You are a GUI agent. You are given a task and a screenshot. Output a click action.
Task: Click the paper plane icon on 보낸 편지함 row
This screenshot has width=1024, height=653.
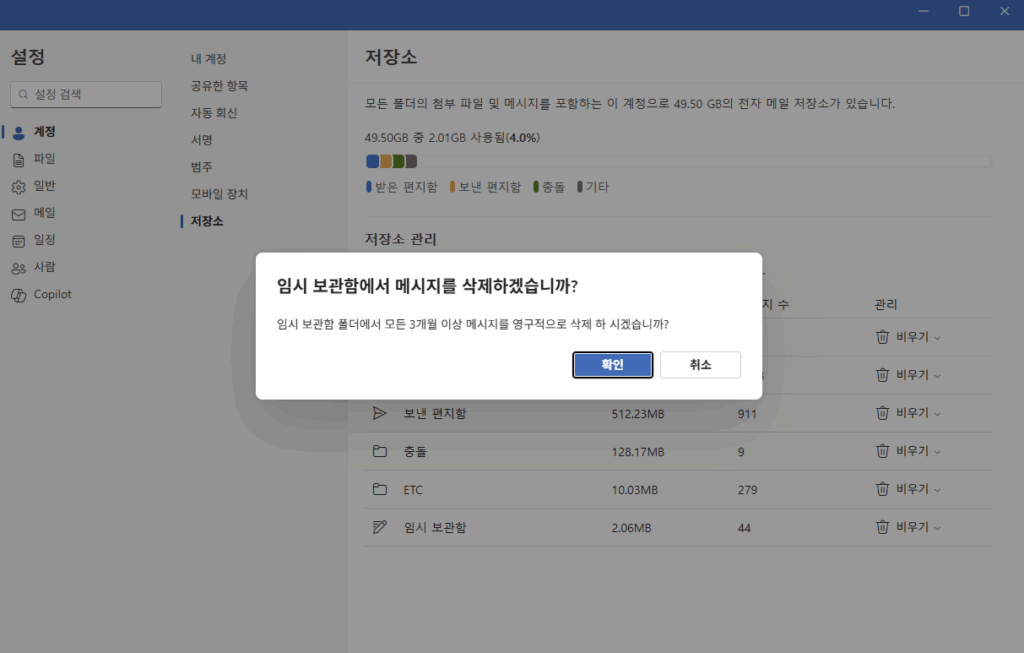[379, 412]
